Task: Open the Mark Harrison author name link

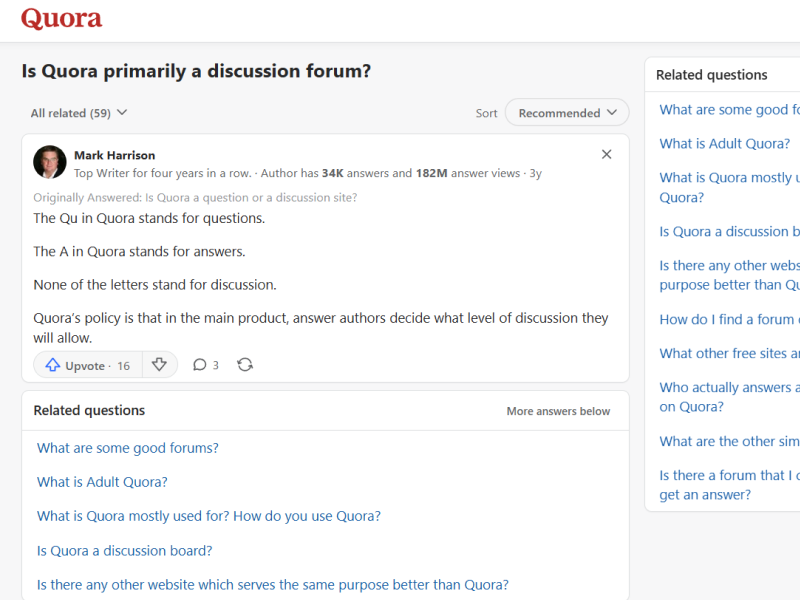Action: [114, 155]
